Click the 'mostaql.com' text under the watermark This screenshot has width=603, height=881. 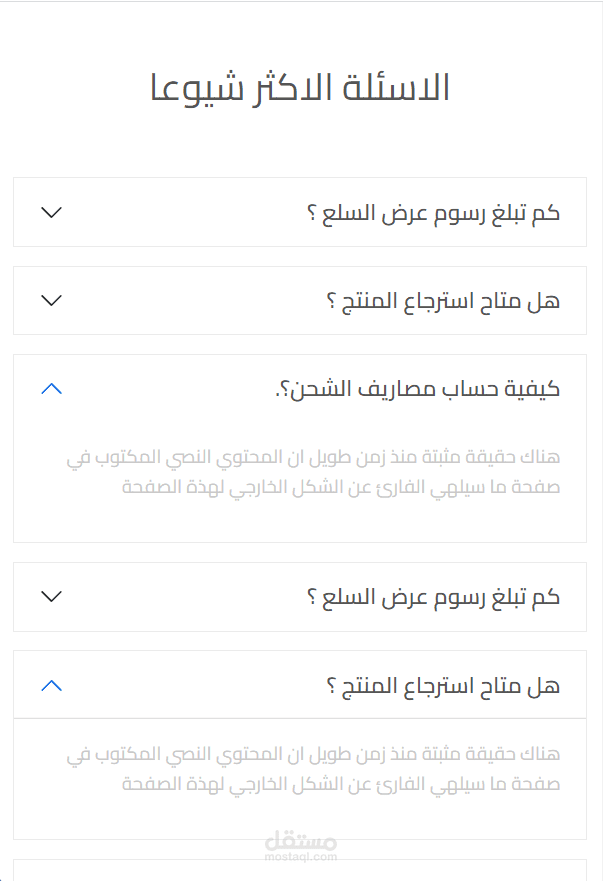click(x=301, y=856)
